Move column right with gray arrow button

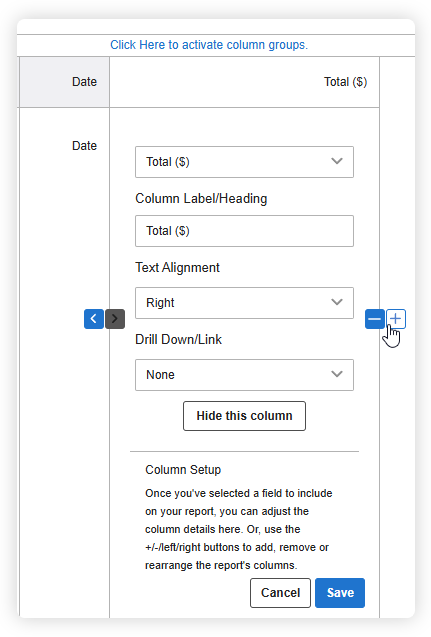point(115,318)
